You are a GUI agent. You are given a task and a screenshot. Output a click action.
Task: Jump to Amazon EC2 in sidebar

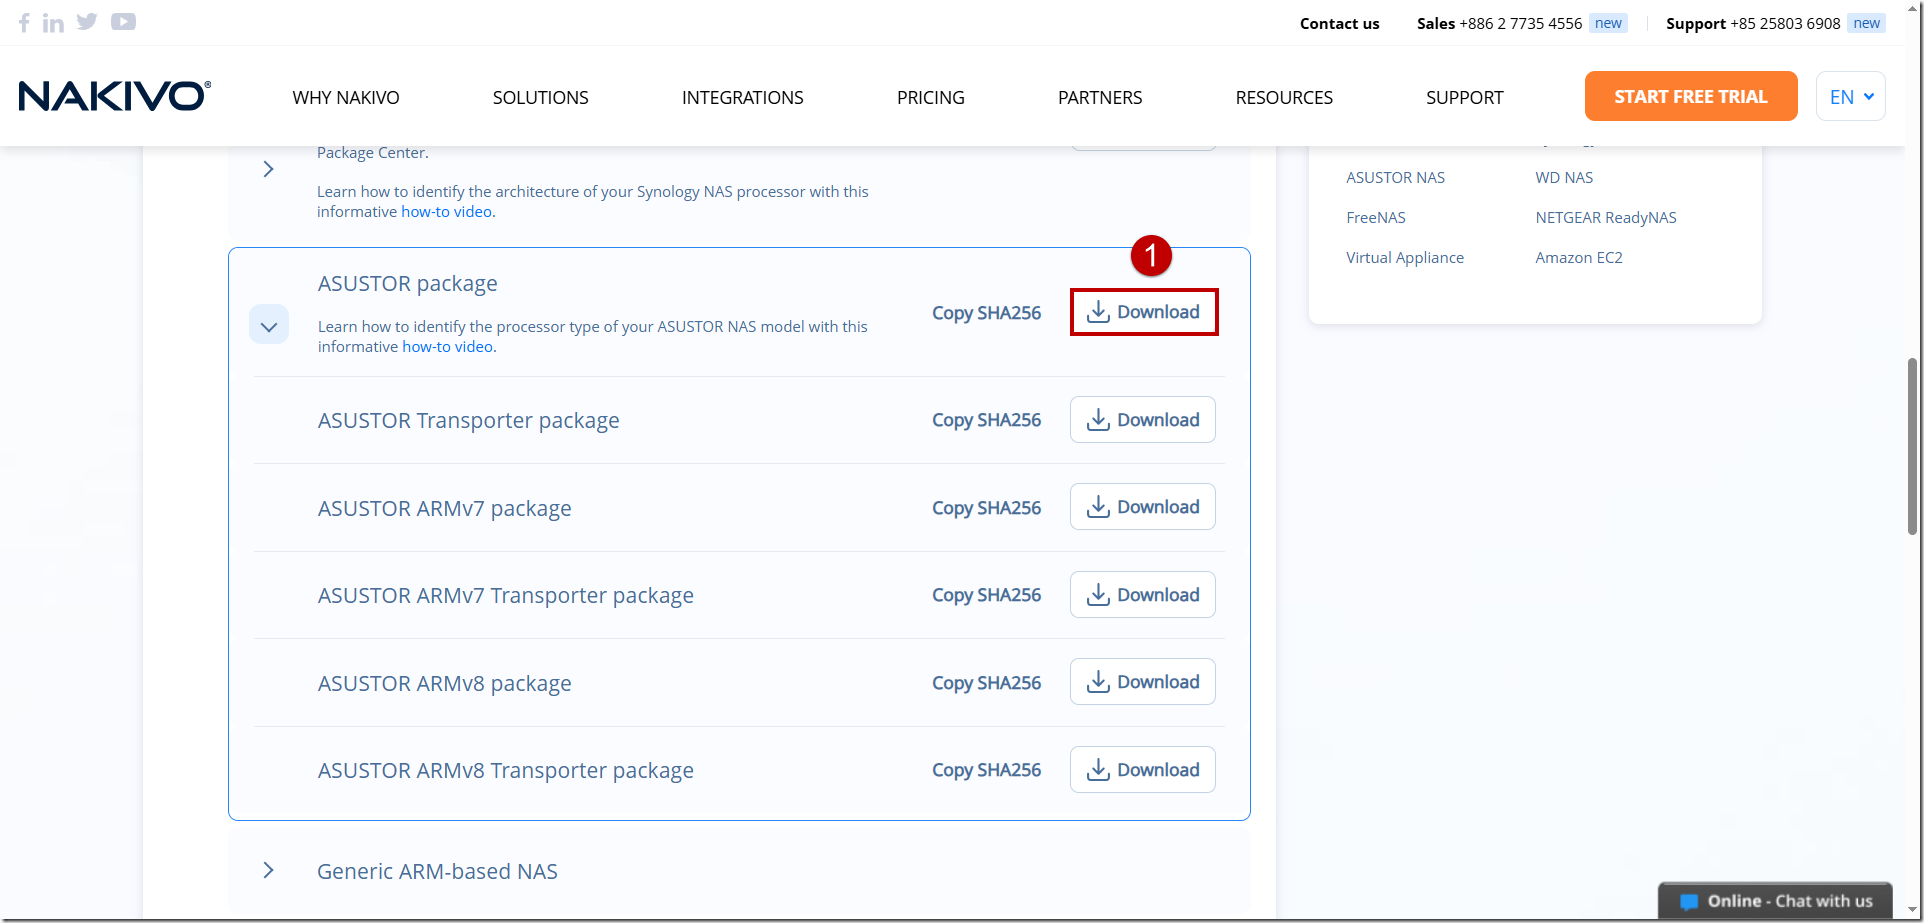pyautogui.click(x=1579, y=258)
